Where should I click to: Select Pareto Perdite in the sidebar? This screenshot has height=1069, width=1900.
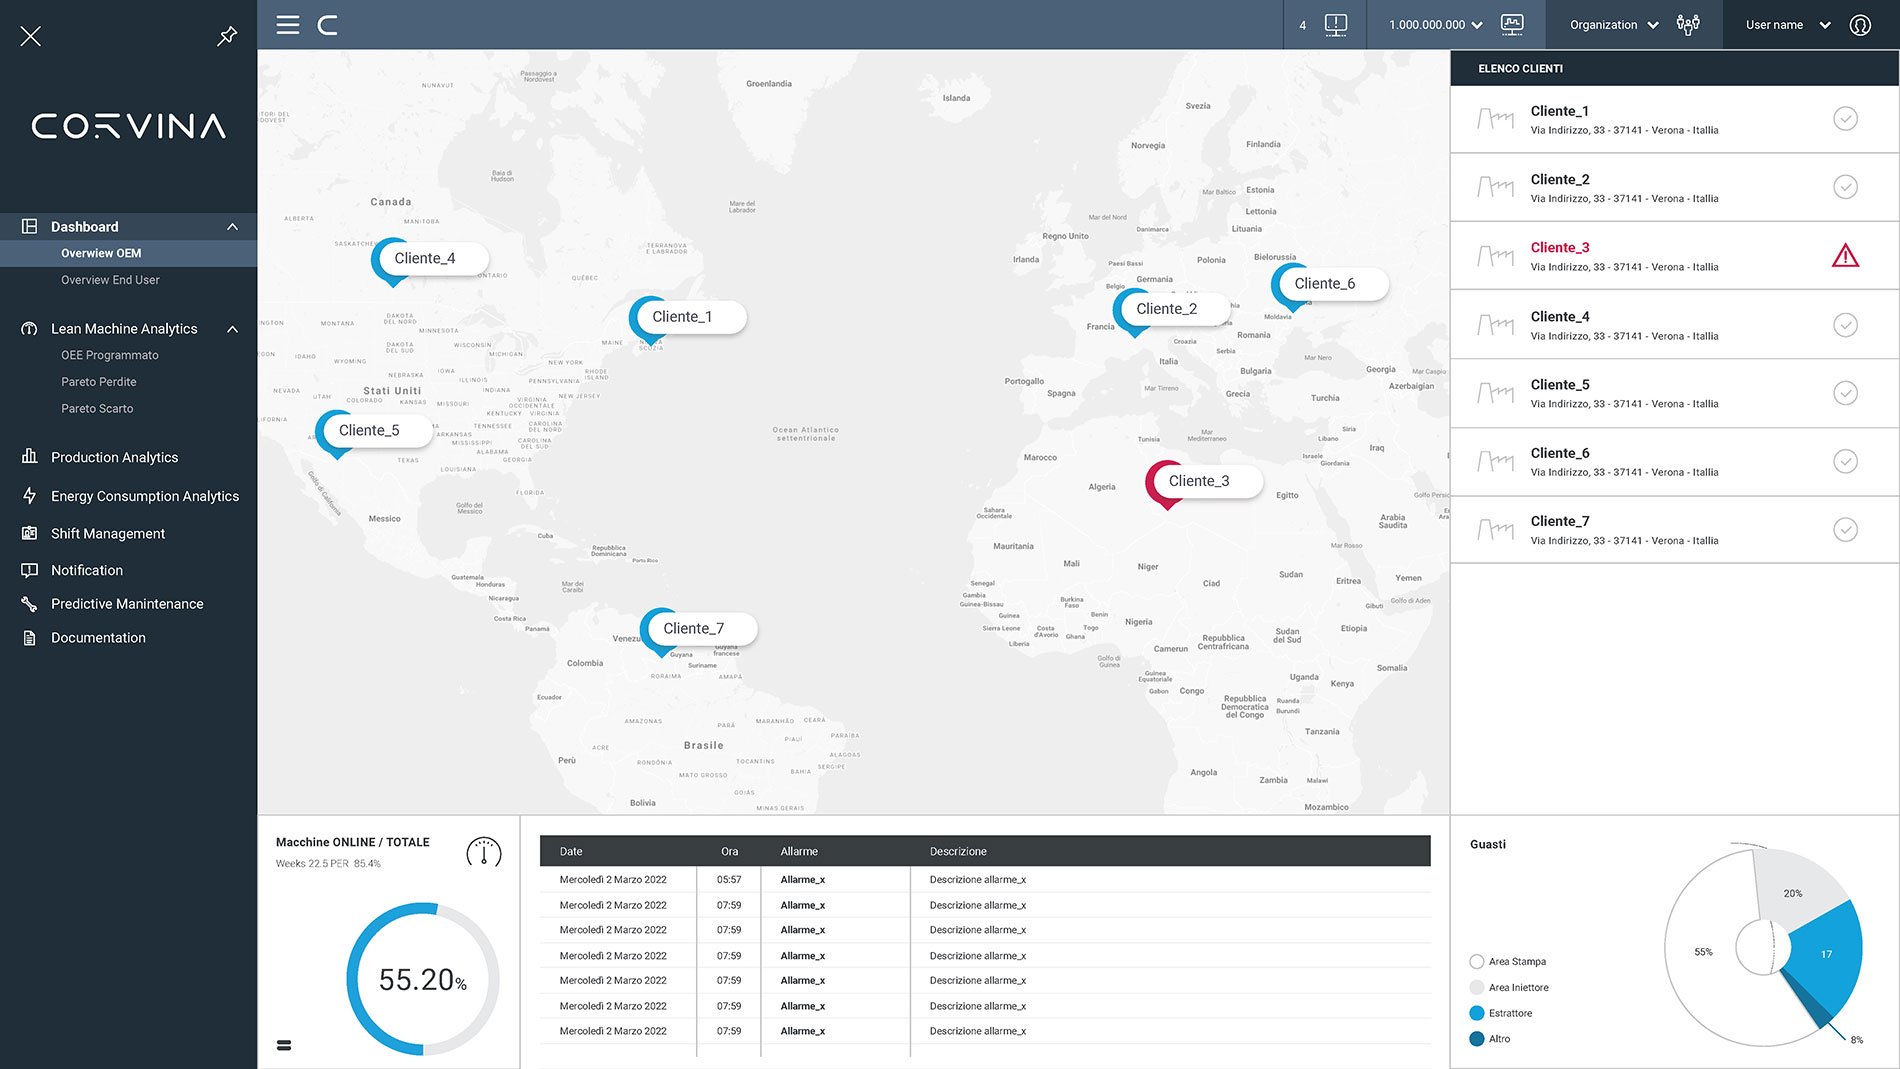(99, 381)
